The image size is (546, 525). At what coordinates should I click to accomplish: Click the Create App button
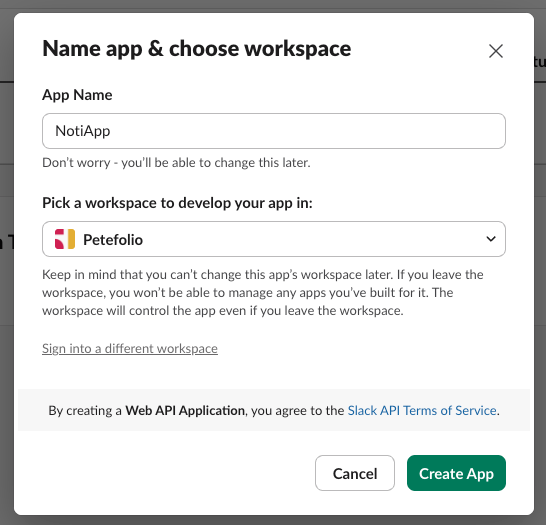tap(456, 473)
